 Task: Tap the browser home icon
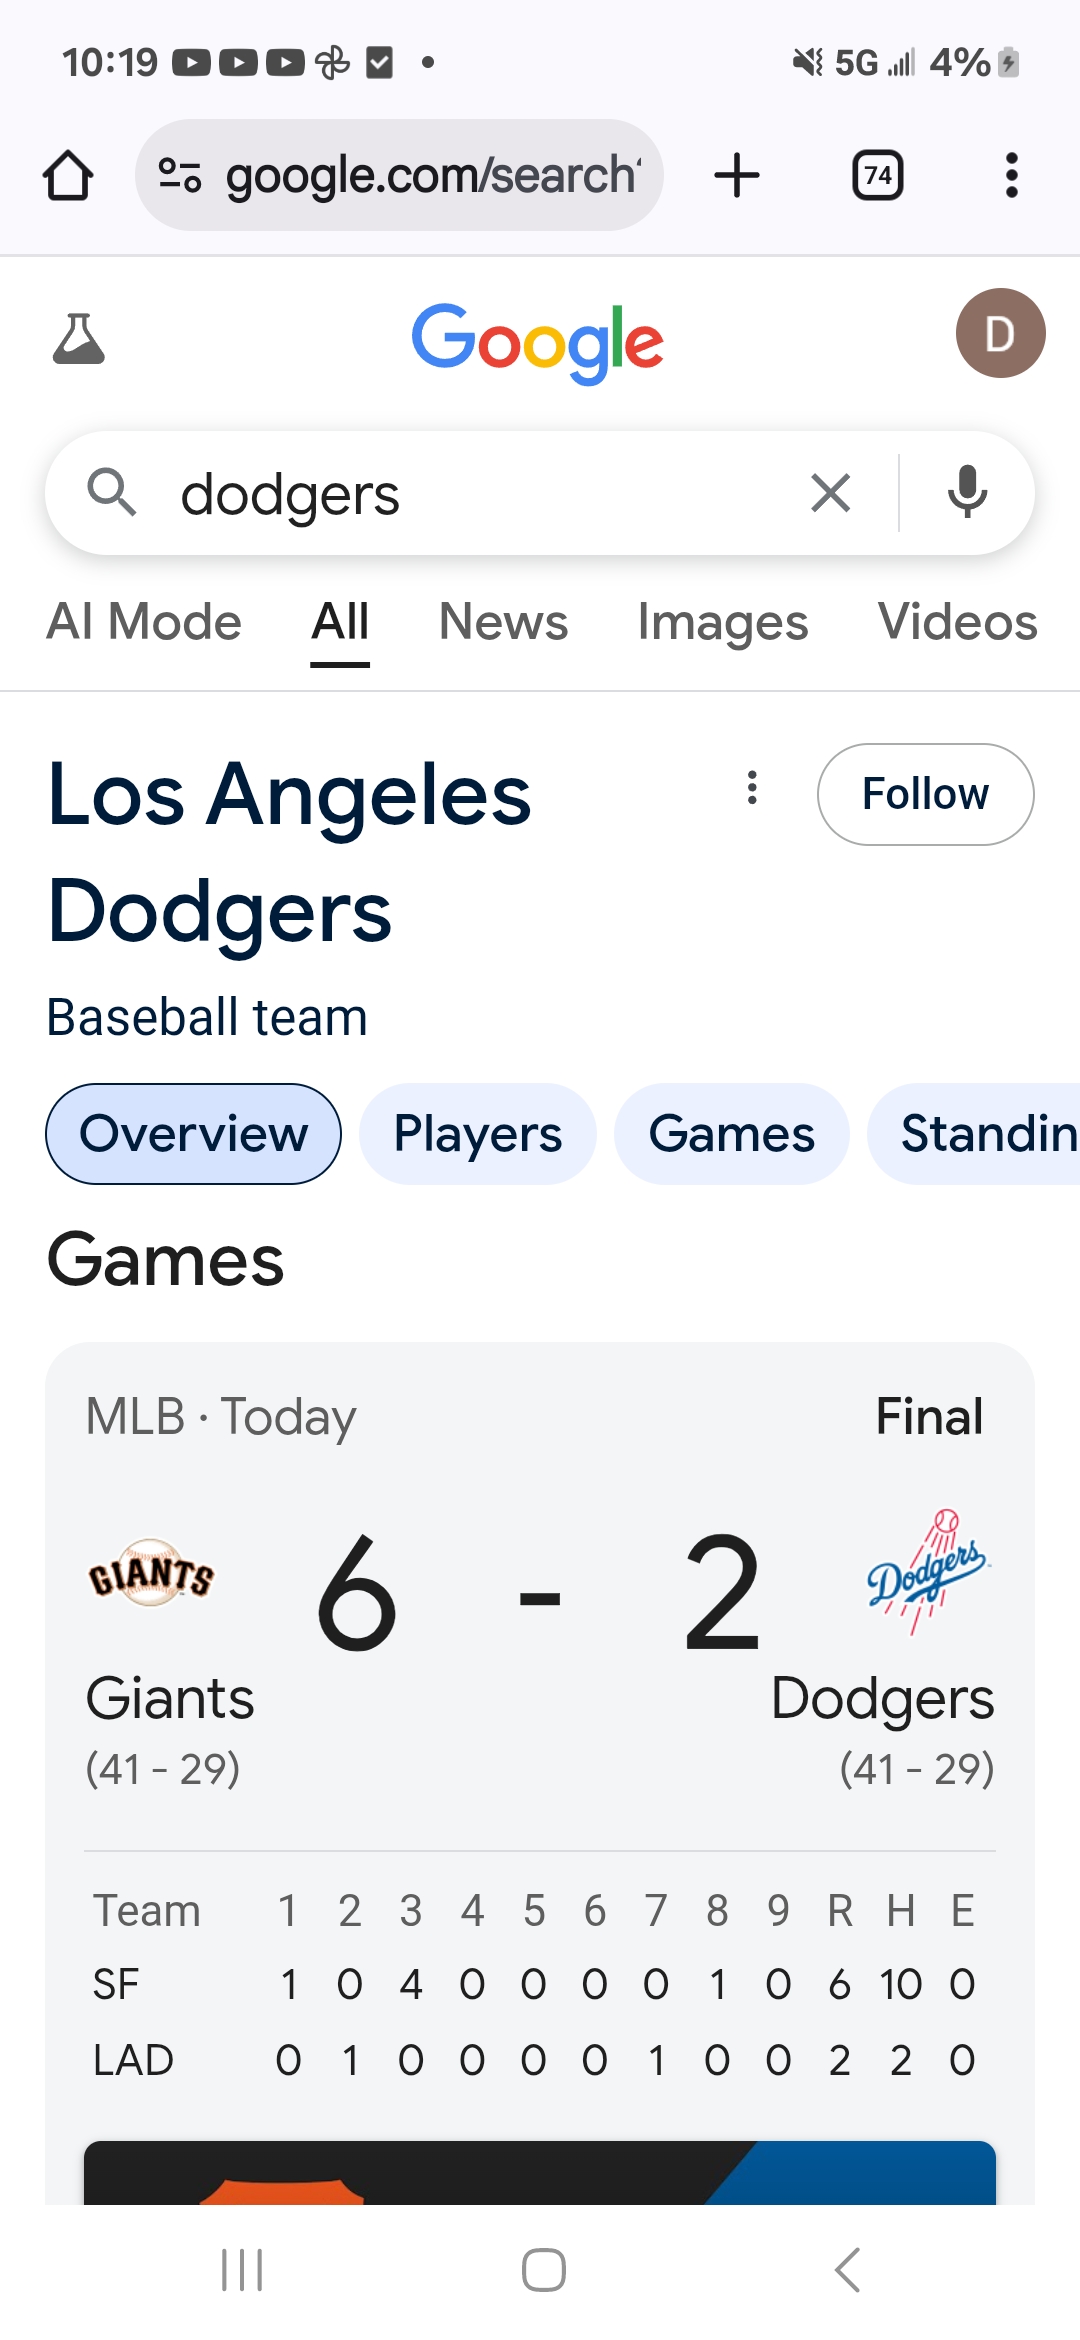(x=68, y=176)
